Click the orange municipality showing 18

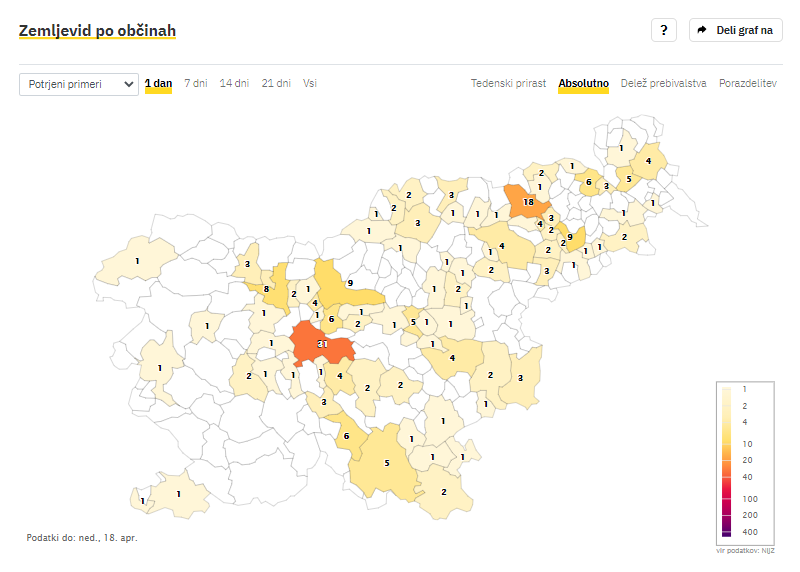click(x=527, y=201)
